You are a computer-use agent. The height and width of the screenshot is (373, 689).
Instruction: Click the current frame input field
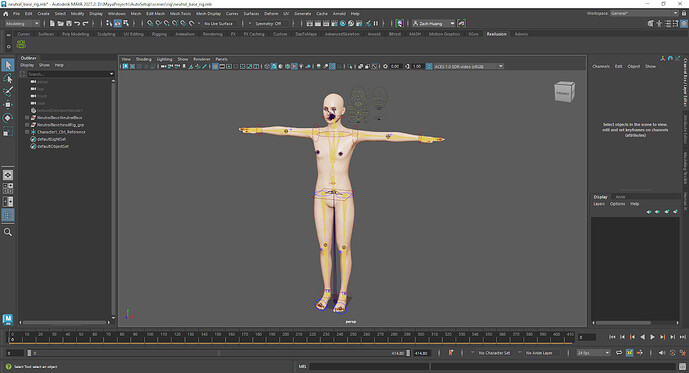pyautogui.click(x=587, y=337)
